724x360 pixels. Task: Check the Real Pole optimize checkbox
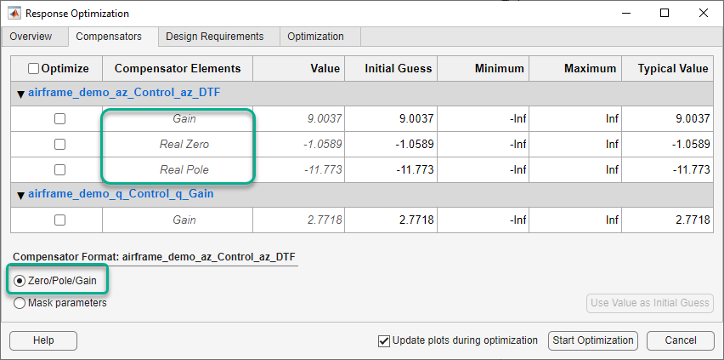point(60,170)
